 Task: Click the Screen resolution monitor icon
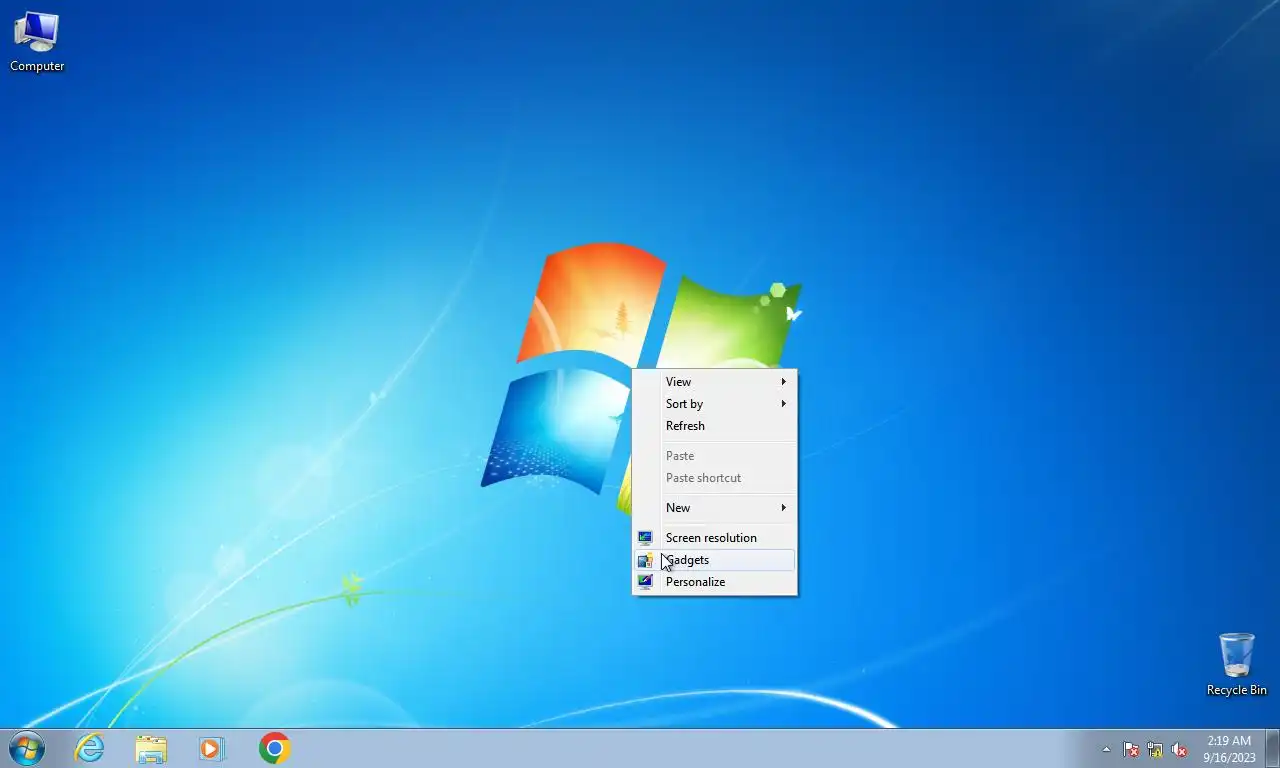pos(645,538)
